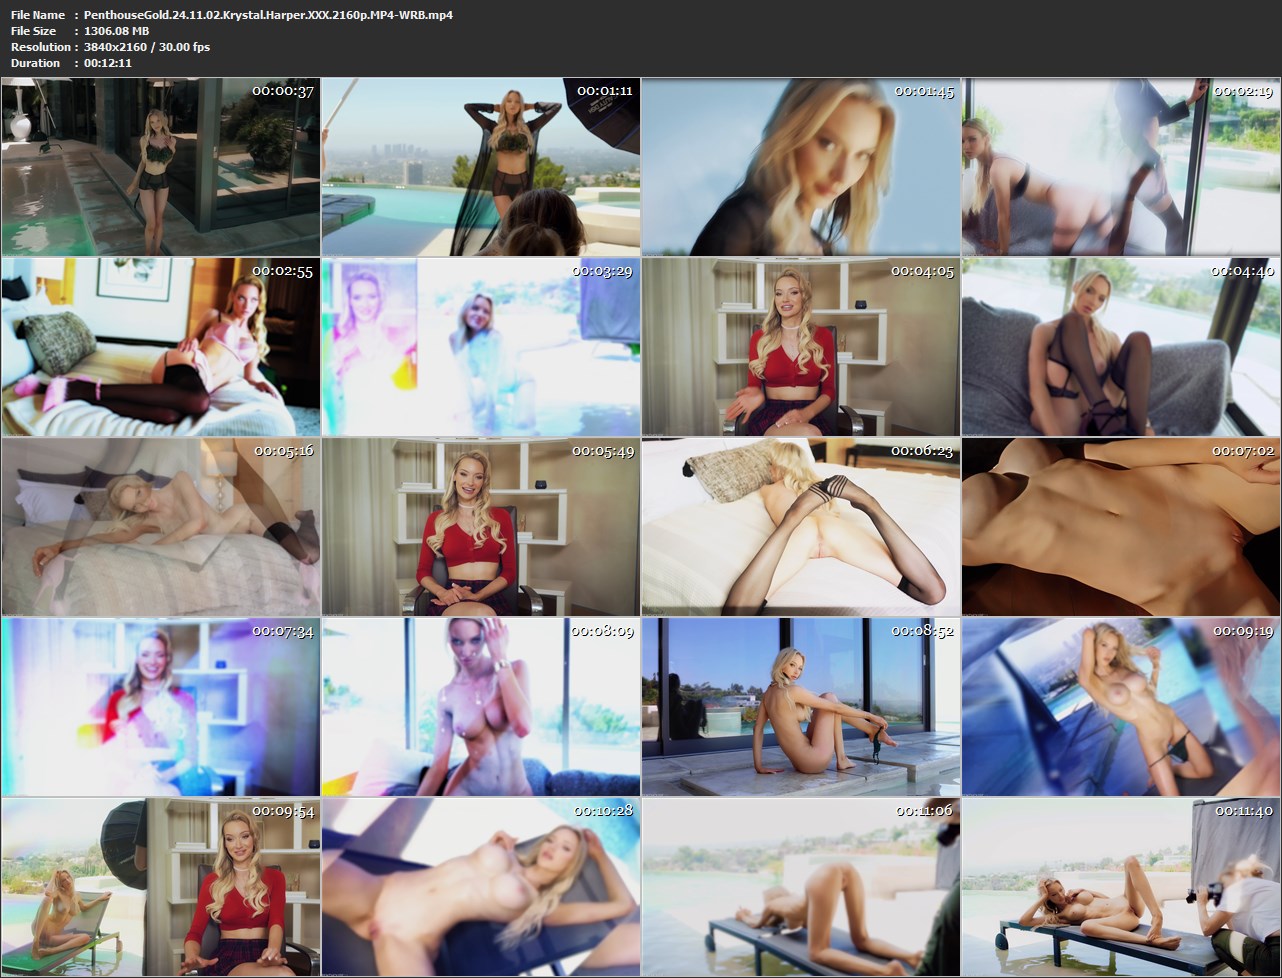This screenshot has width=1282, height=978.
Task: Choose the frame at 00:04:40
Action: coord(1121,347)
